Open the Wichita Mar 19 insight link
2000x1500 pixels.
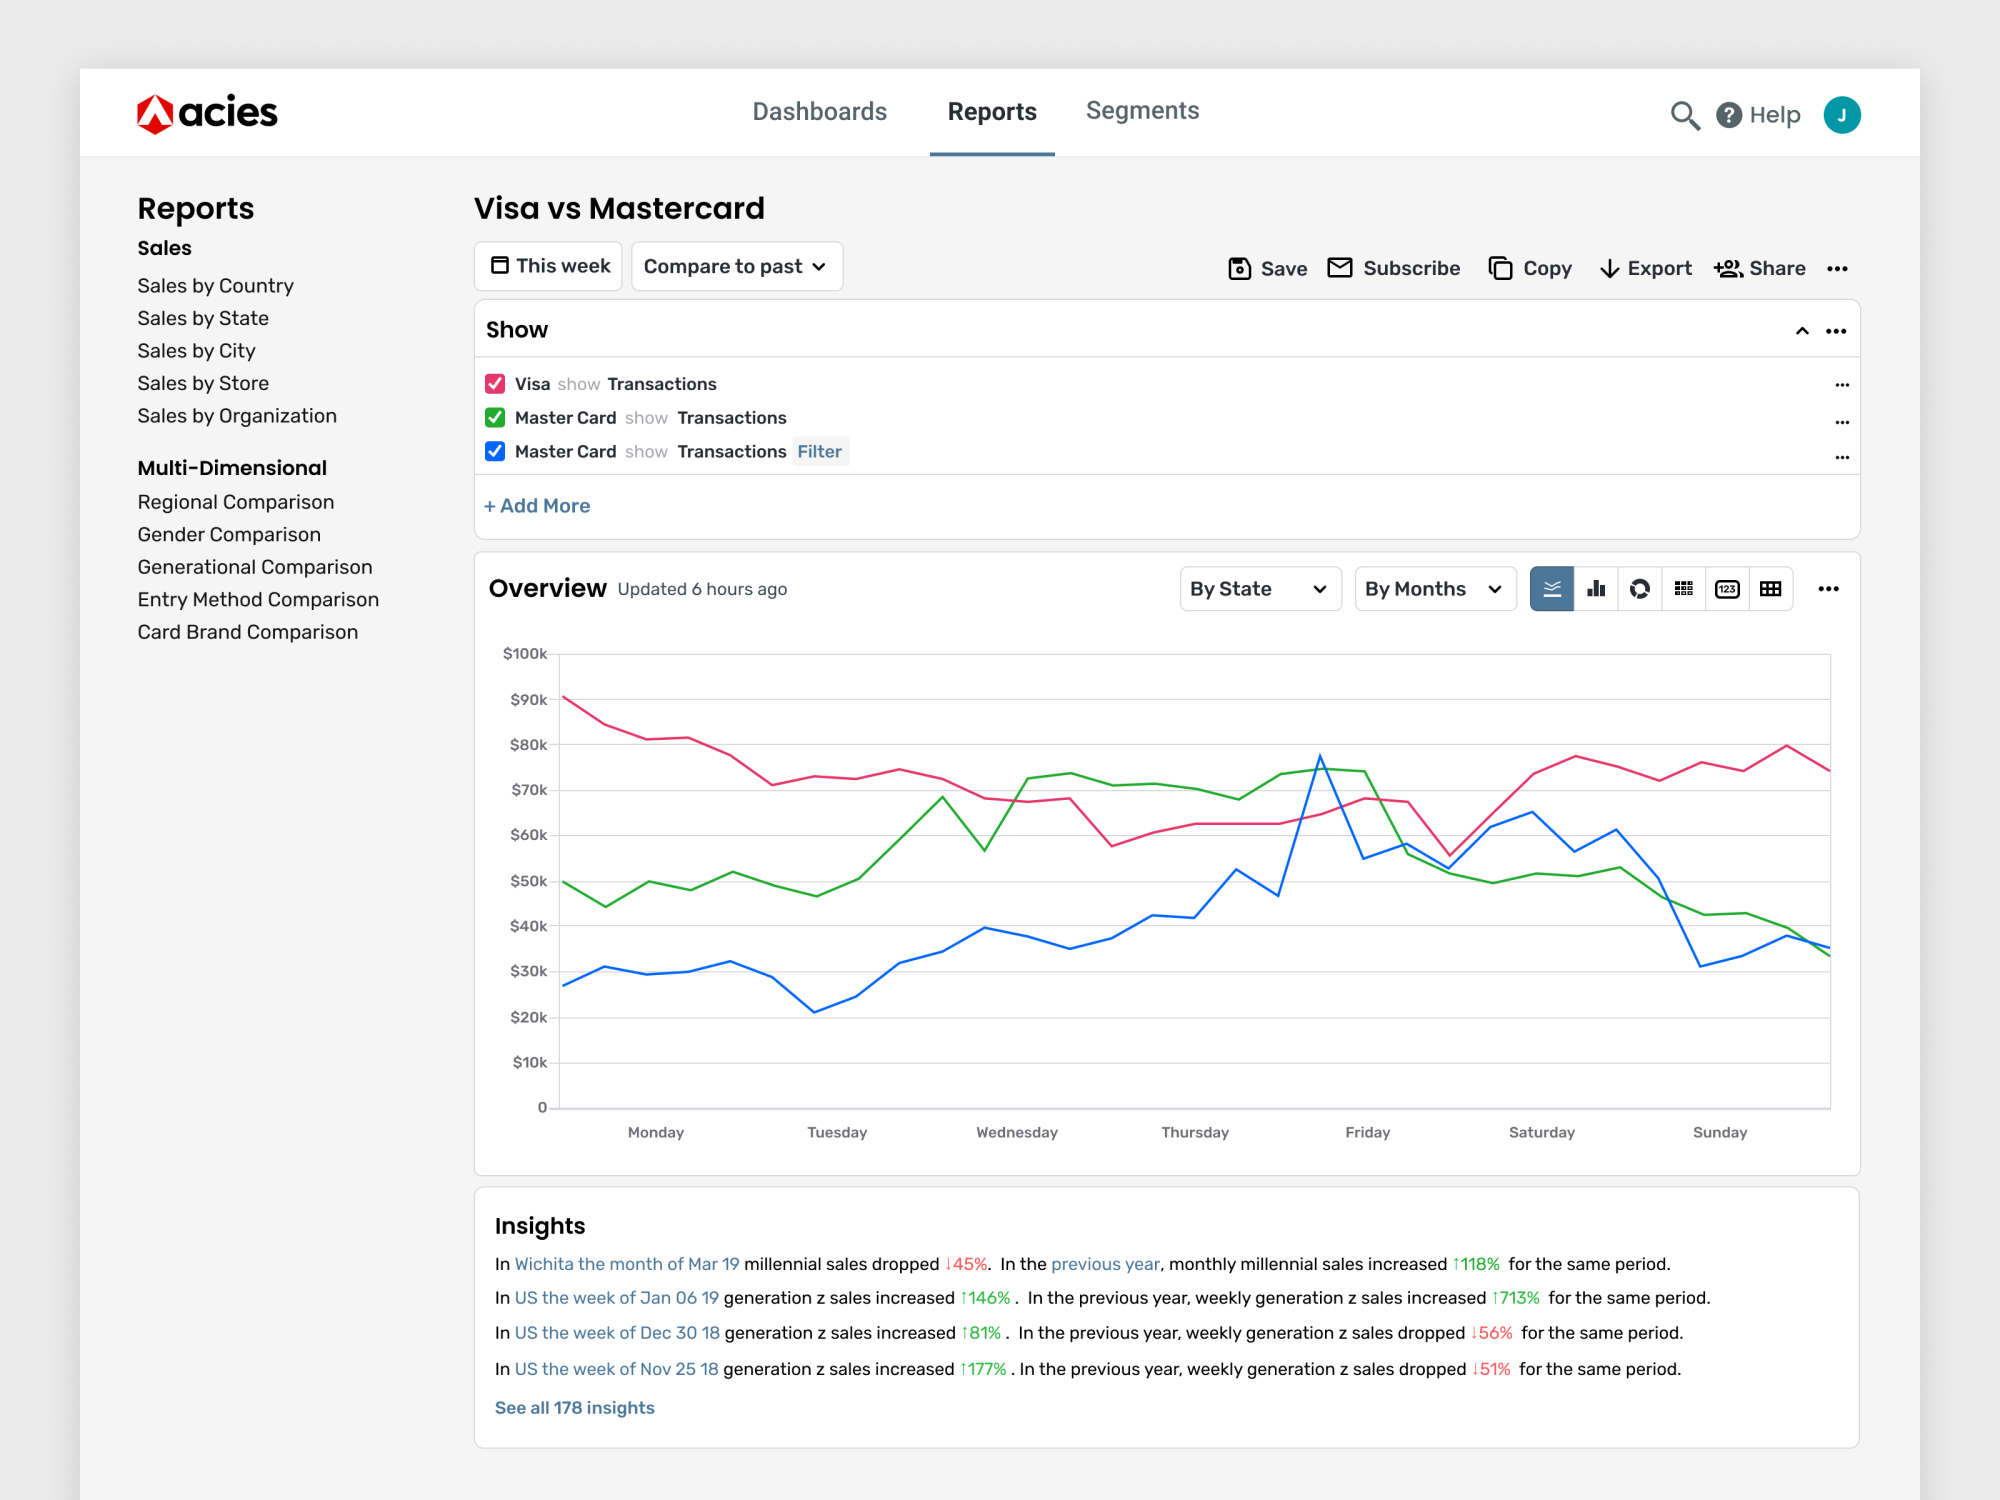[627, 1264]
